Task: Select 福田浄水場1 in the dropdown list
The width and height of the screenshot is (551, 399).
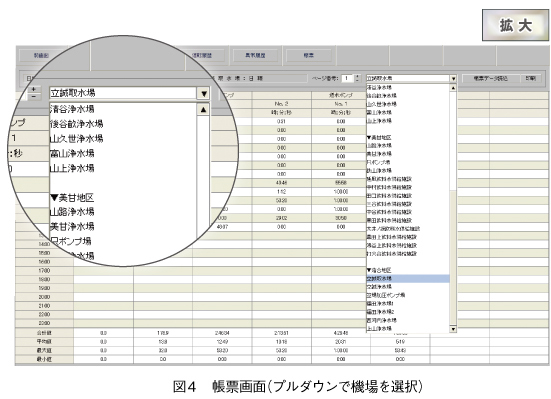Action: (408, 303)
